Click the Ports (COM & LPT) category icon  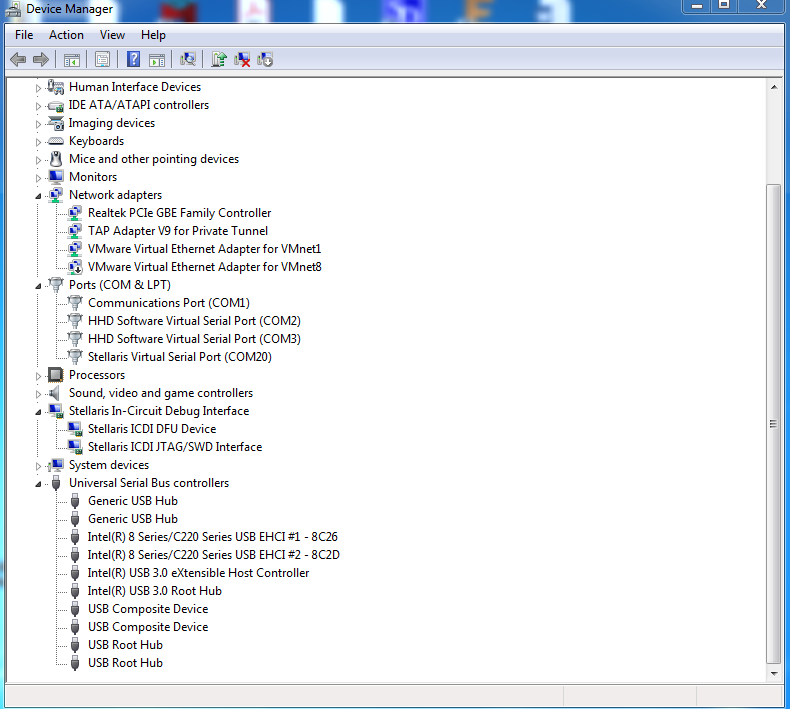click(56, 285)
